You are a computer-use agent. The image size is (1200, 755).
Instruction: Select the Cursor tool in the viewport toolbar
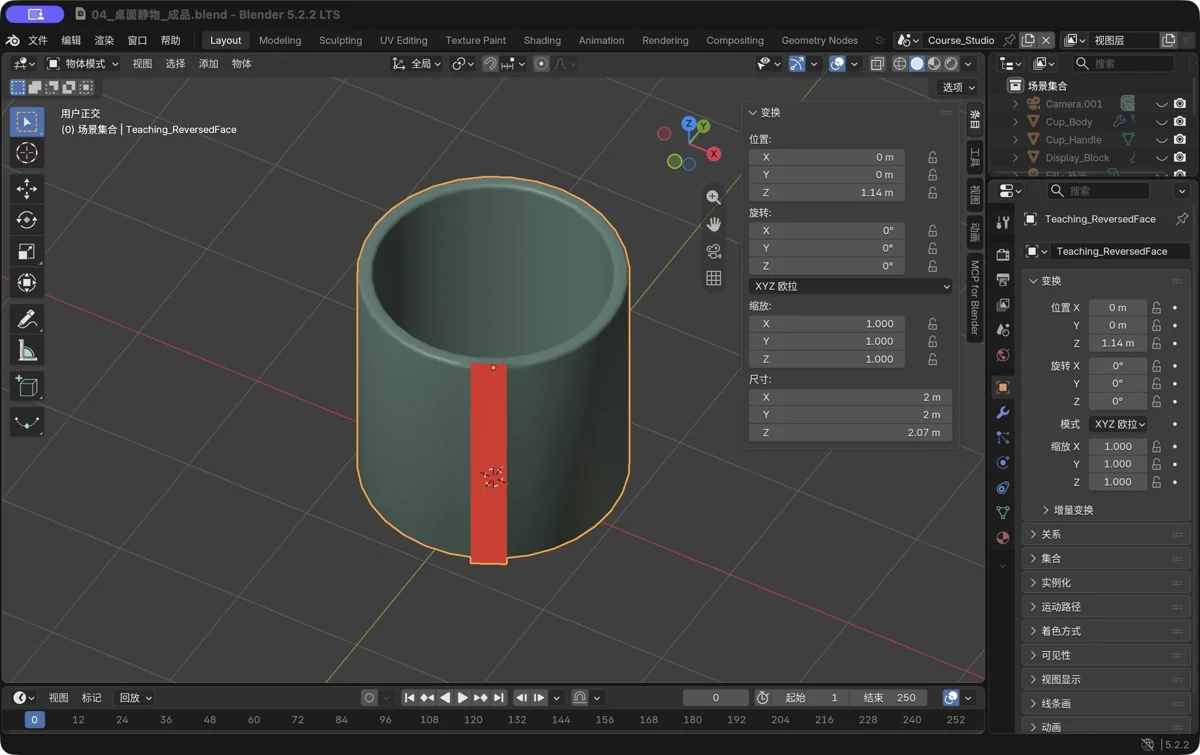[x=27, y=153]
